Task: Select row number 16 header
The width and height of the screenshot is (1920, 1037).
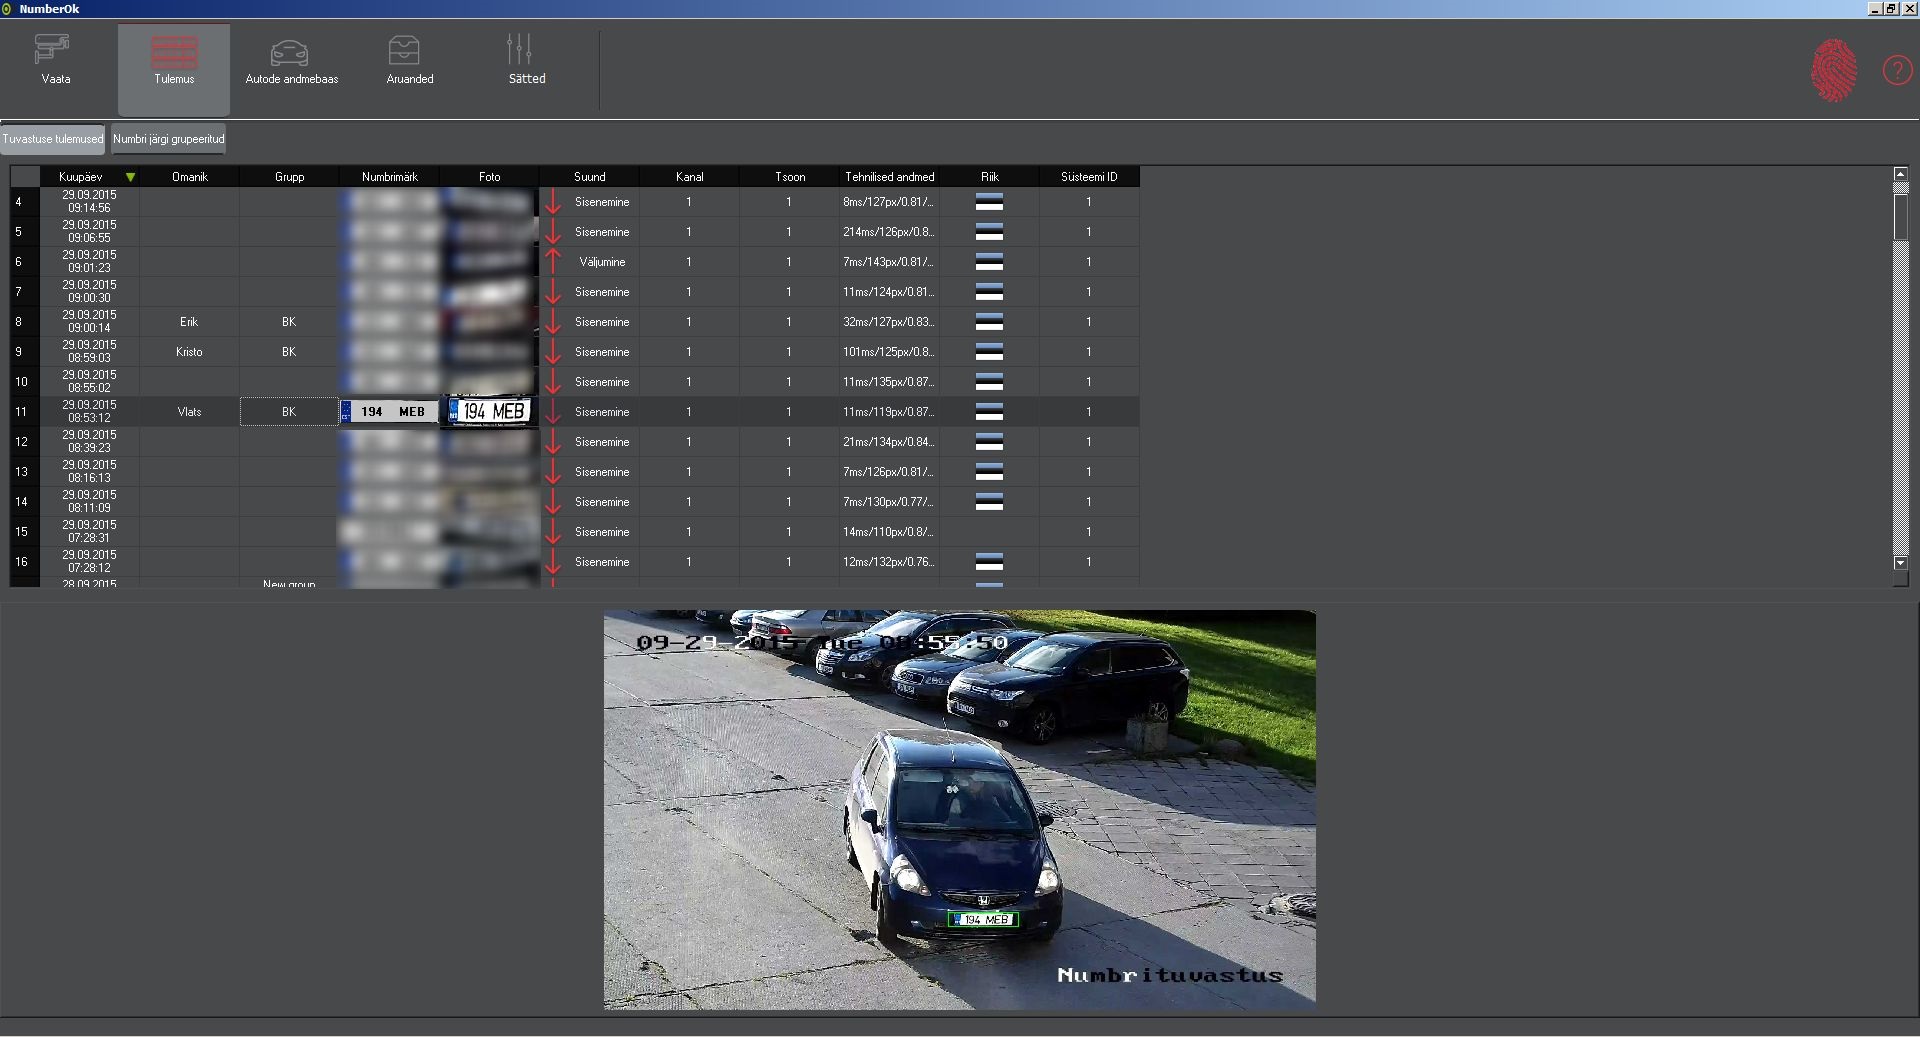Action: [25, 562]
